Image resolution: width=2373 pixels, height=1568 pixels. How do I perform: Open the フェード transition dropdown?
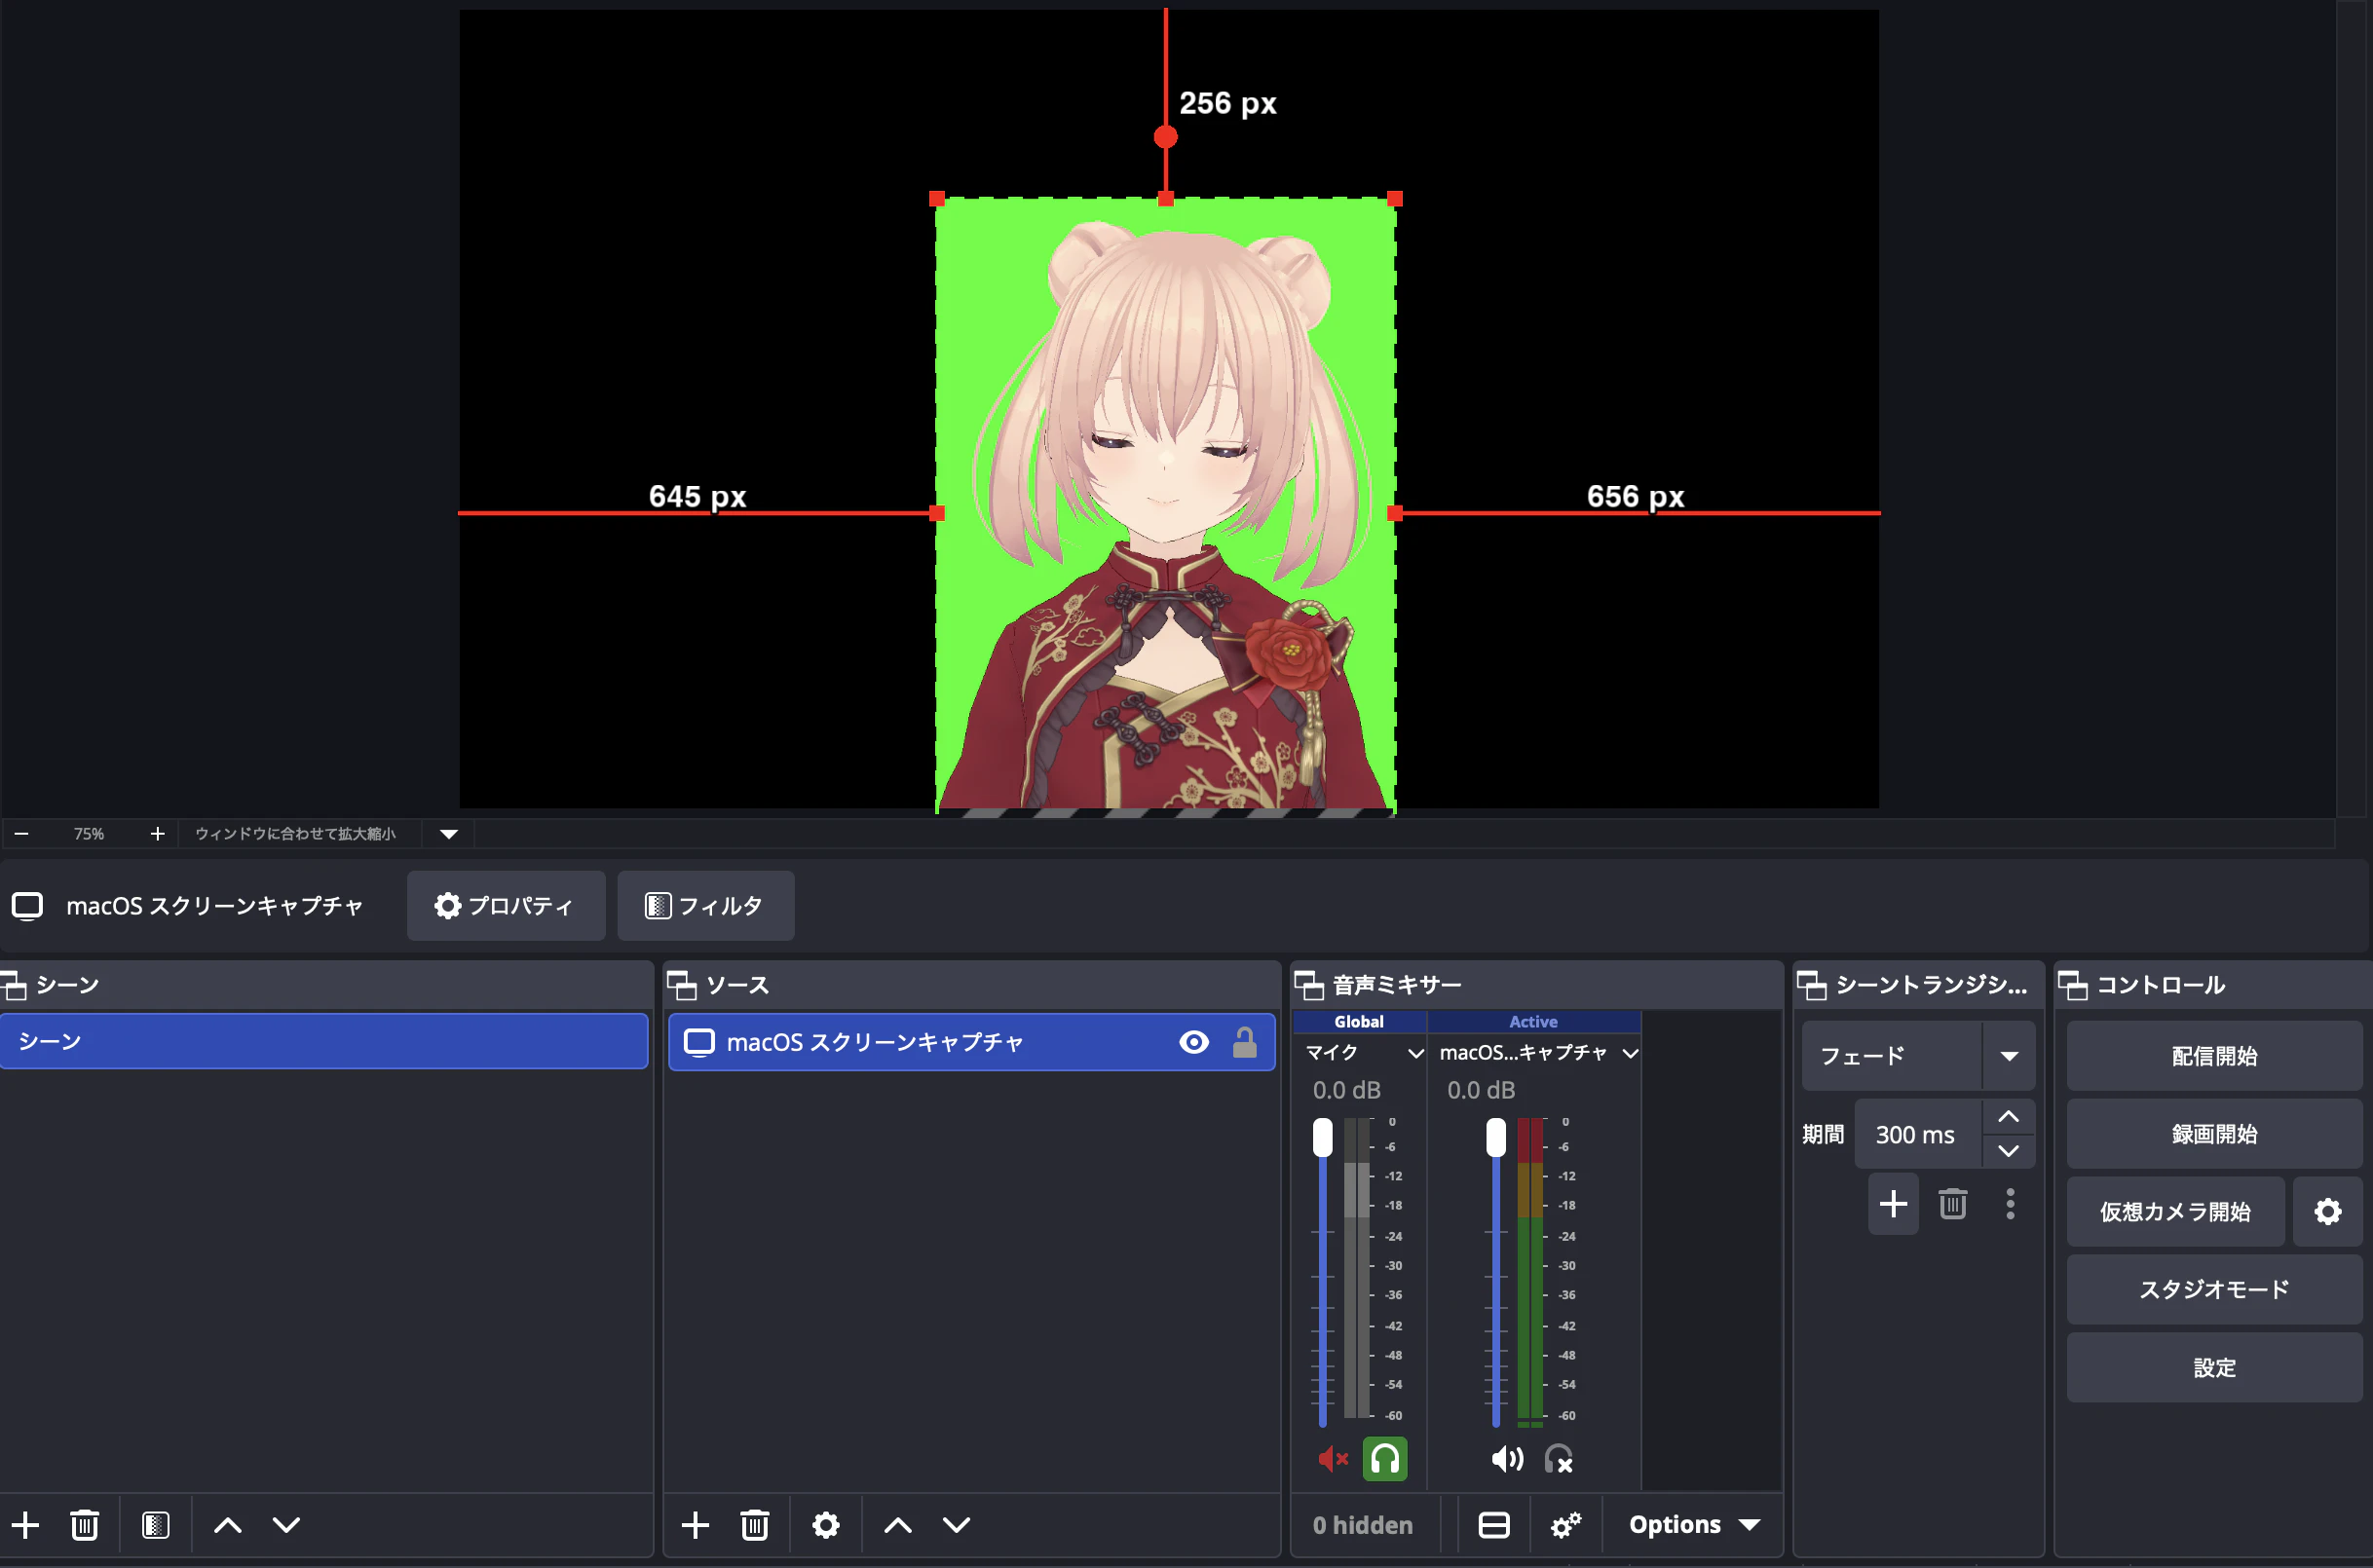tap(1919, 1056)
